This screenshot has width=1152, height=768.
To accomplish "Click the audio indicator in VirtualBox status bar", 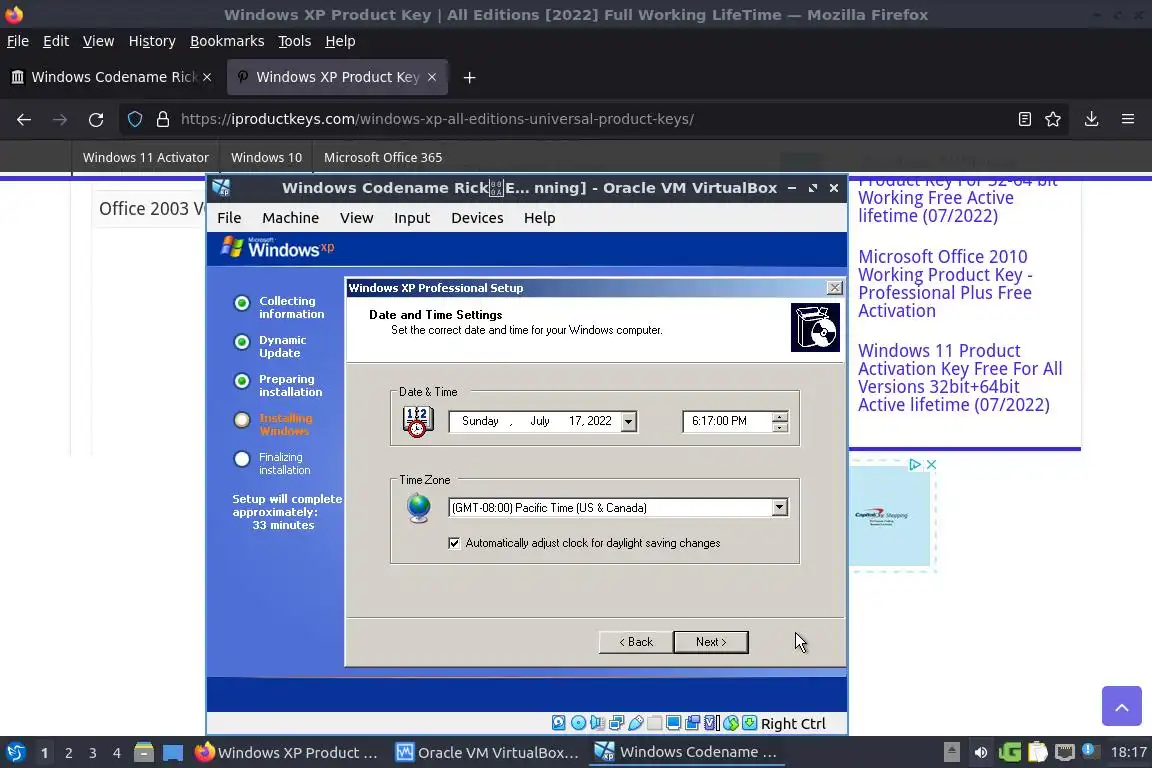I will click(x=597, y=723).
